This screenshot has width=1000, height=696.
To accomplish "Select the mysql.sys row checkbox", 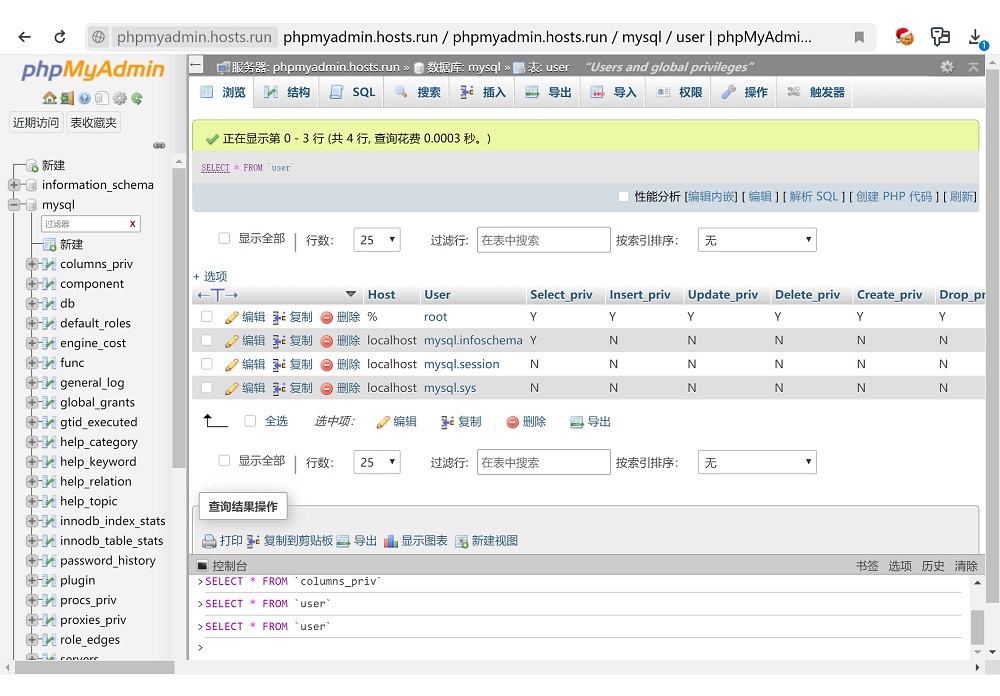I will pyautogui.click(x=207, y=387).
